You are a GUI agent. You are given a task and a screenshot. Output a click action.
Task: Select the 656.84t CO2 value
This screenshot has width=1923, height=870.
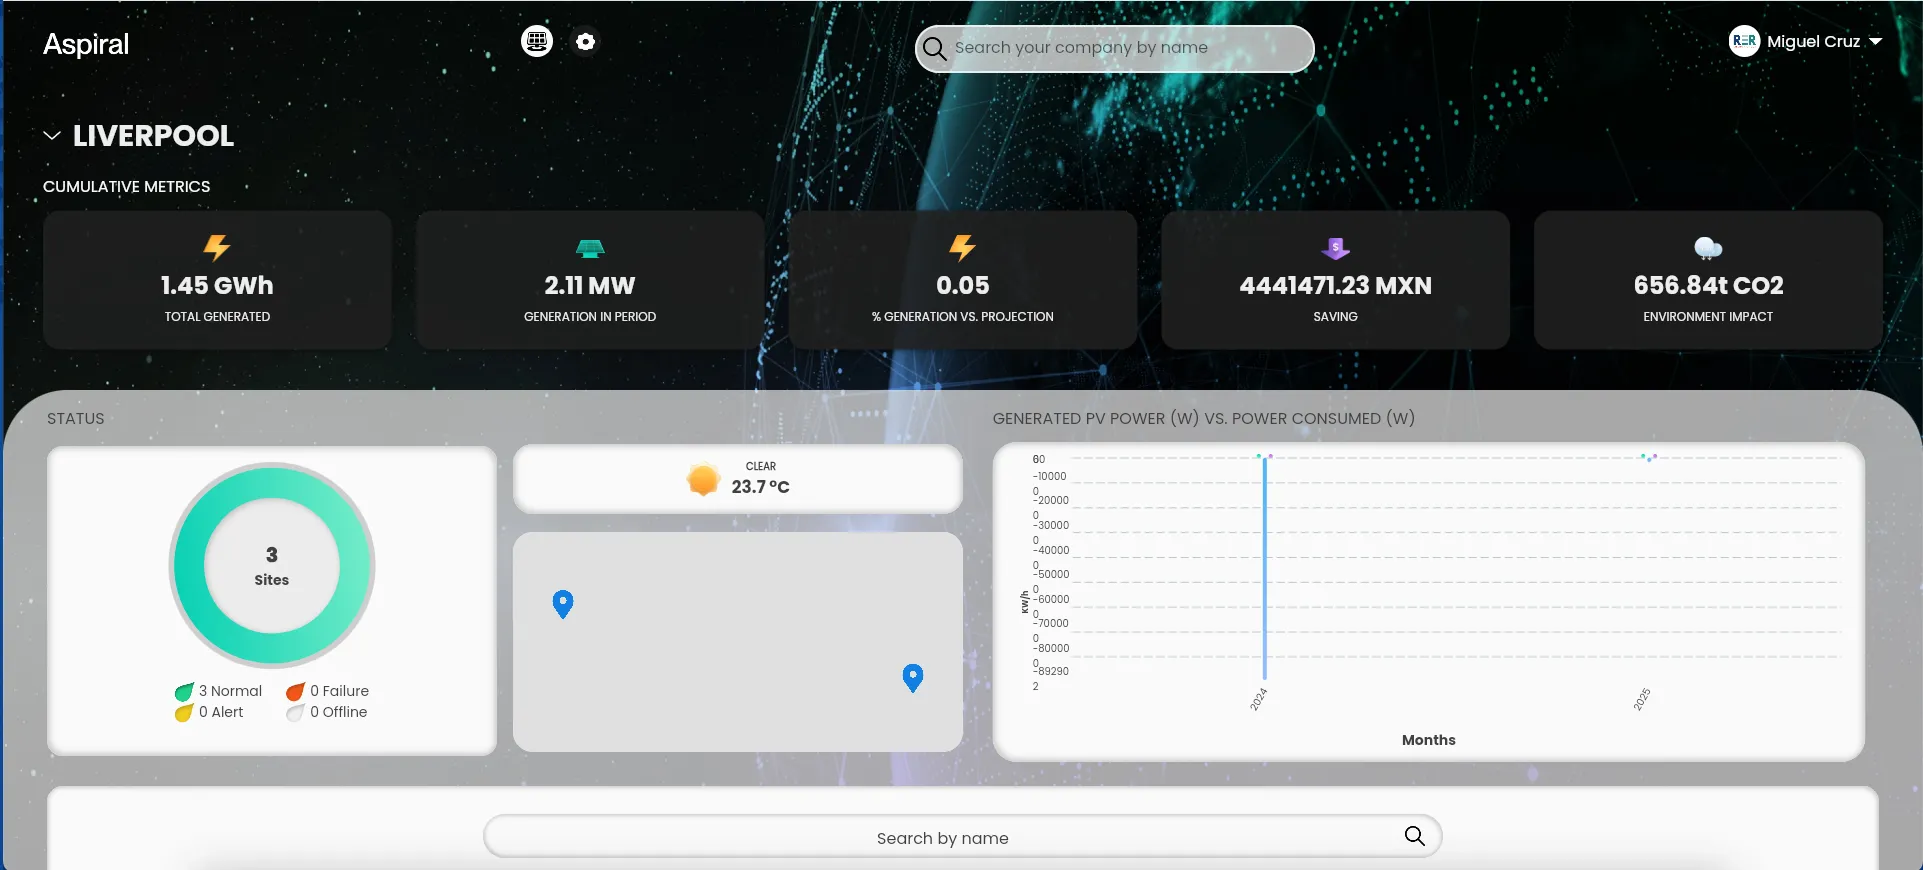click(1708, 286)
